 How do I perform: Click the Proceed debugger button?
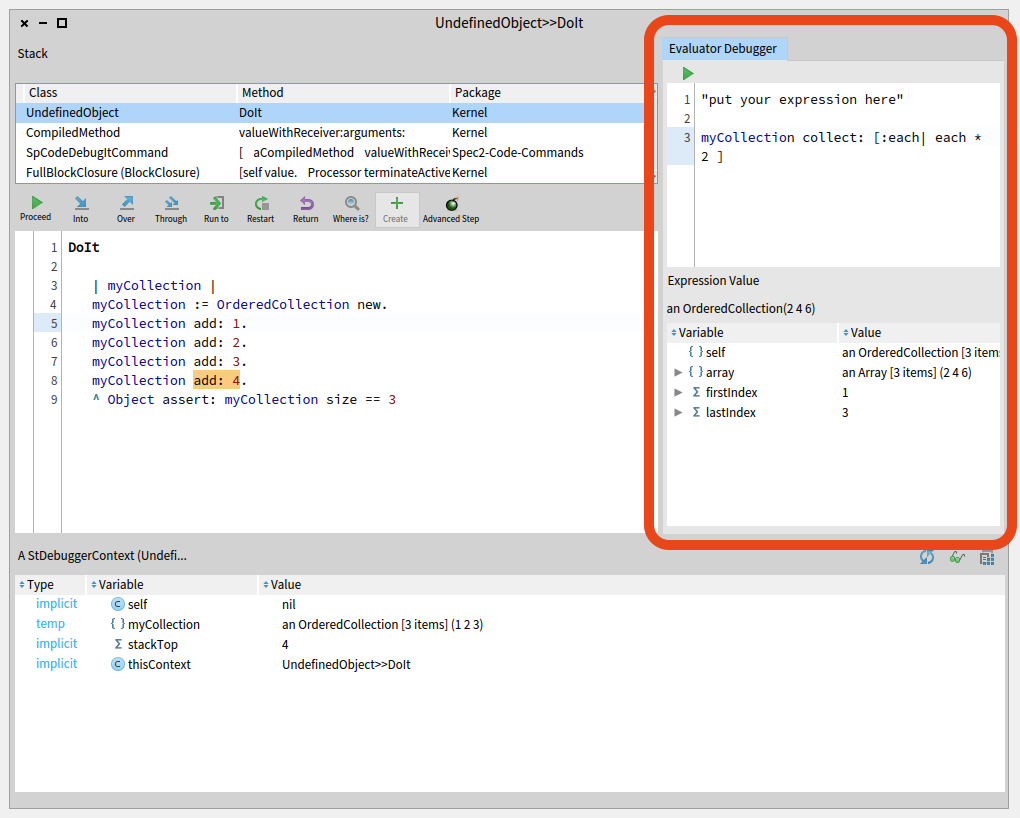(x=36, y=208)
